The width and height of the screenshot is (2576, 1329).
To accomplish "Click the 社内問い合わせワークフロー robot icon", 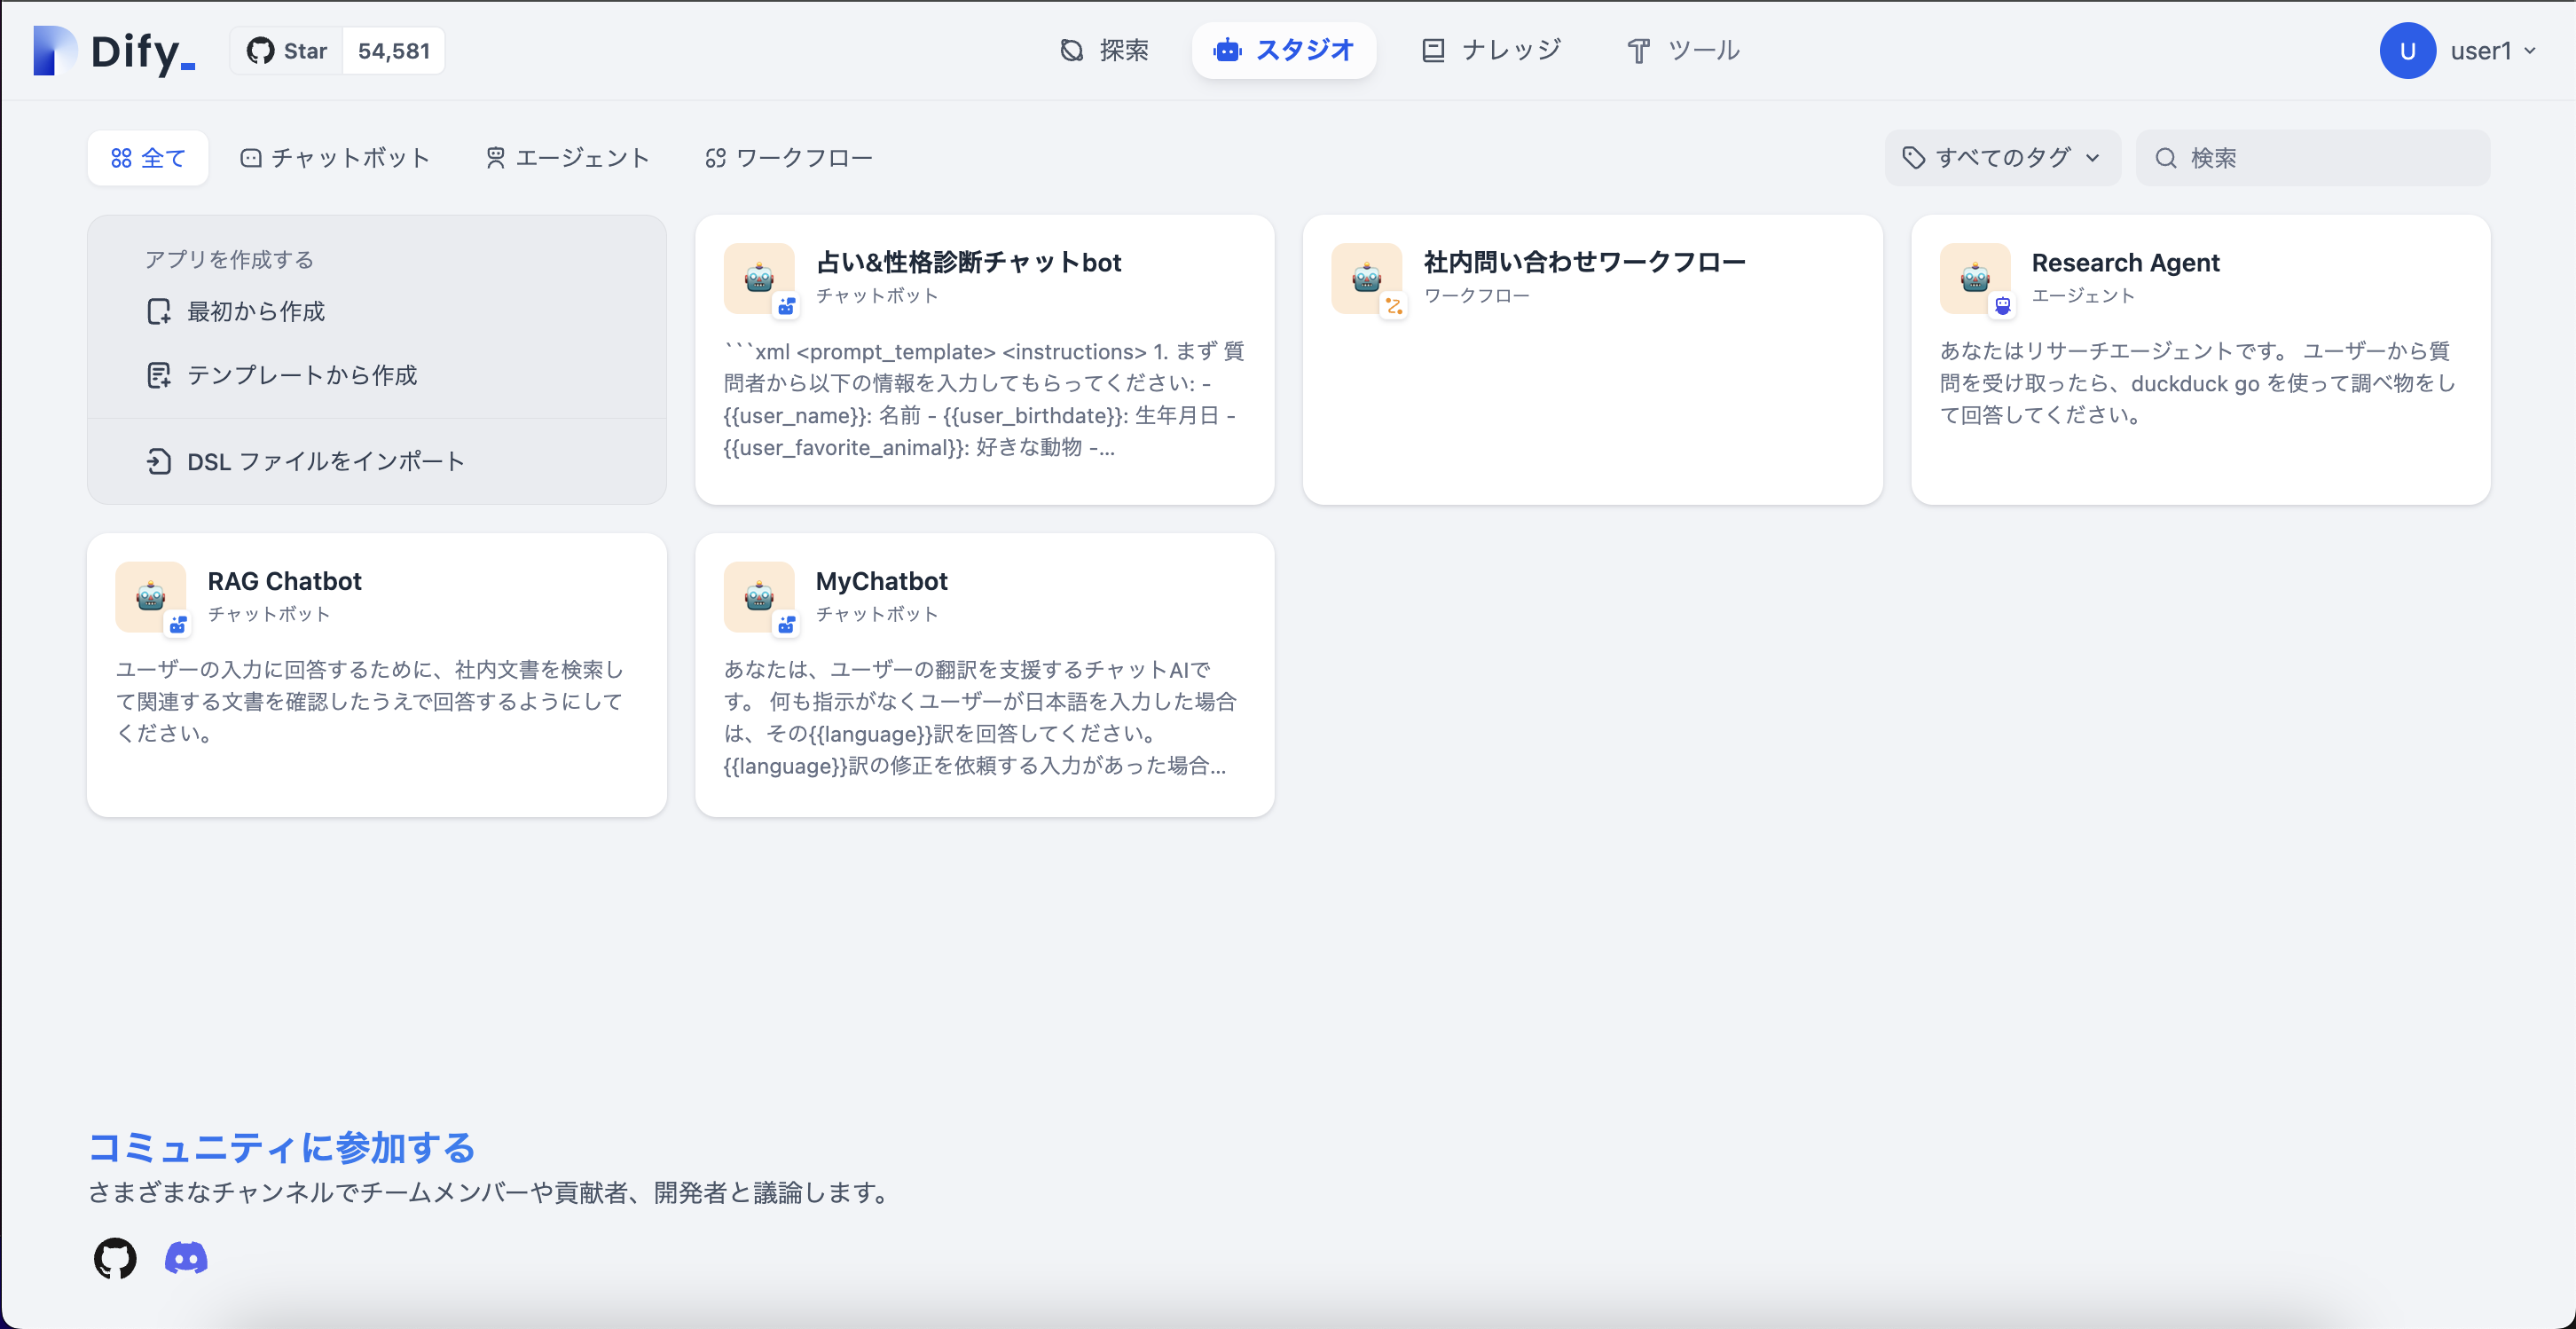I will [x=1366, y=278].
